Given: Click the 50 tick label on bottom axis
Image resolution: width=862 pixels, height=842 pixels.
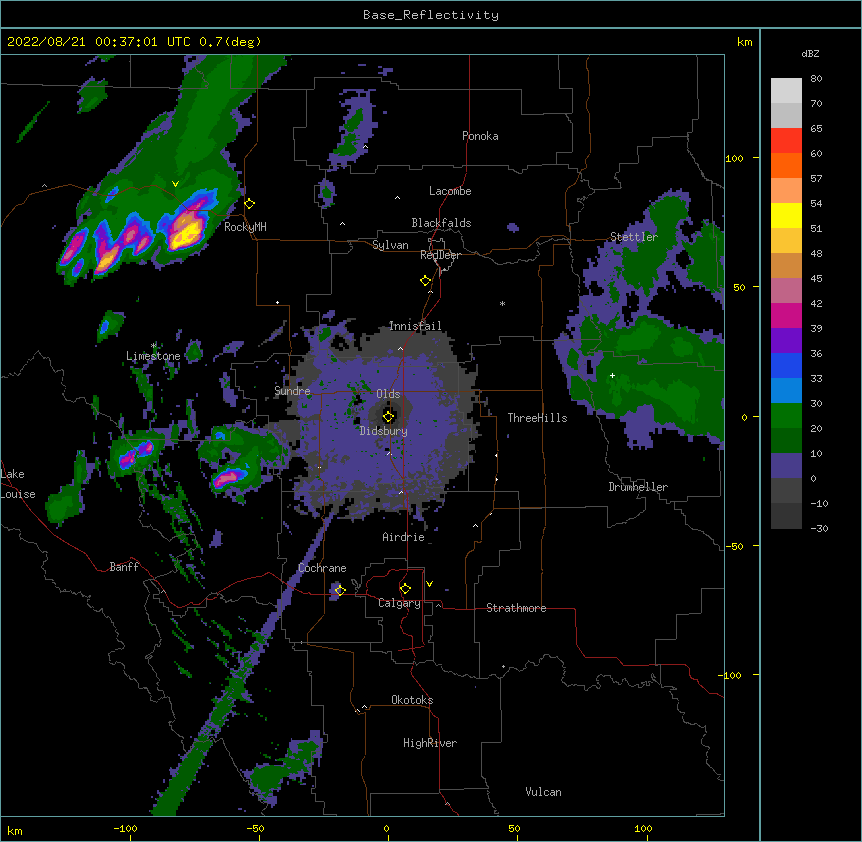Looking at the screenshot, I should coord(514,828).
